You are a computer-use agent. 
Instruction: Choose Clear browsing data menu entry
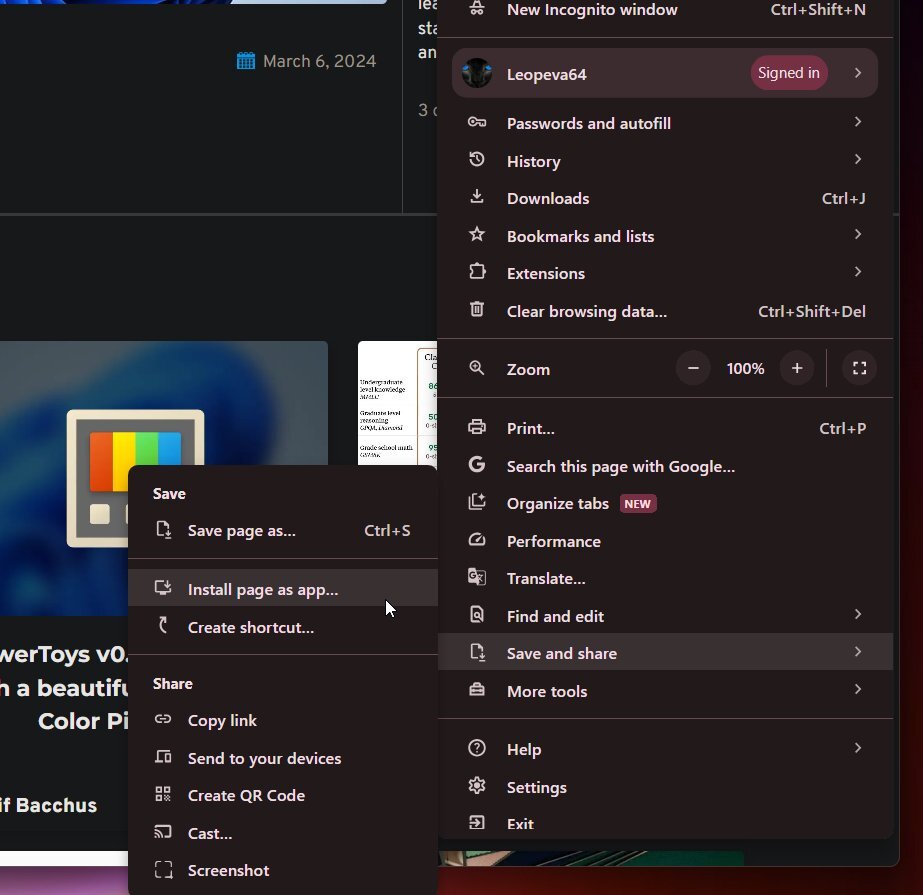pyautogui.click(x=665, y=311)
